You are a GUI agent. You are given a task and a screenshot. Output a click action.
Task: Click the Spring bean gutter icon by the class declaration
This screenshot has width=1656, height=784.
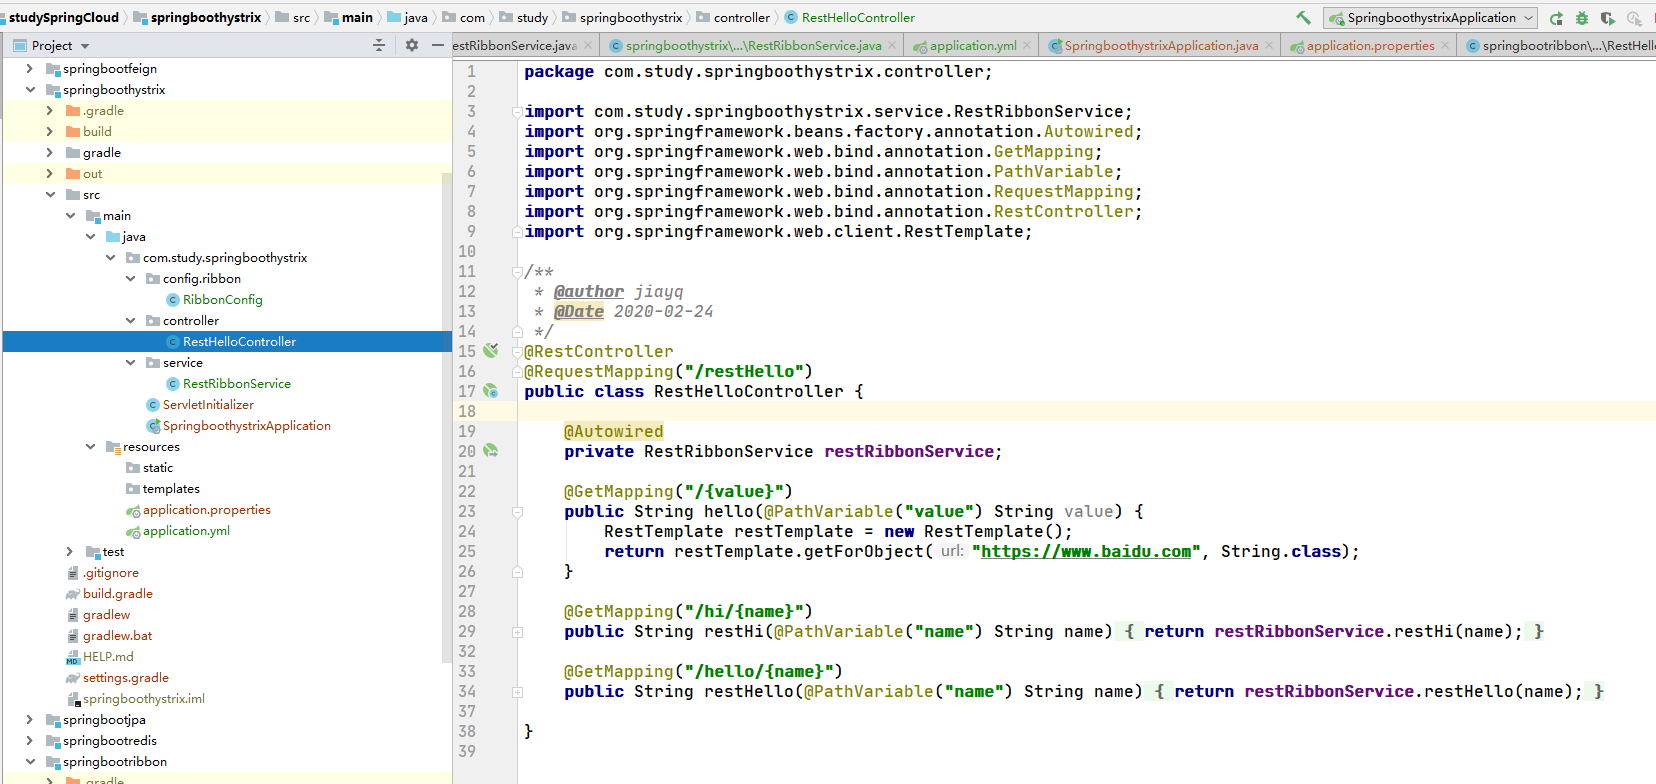click(490, 391)
